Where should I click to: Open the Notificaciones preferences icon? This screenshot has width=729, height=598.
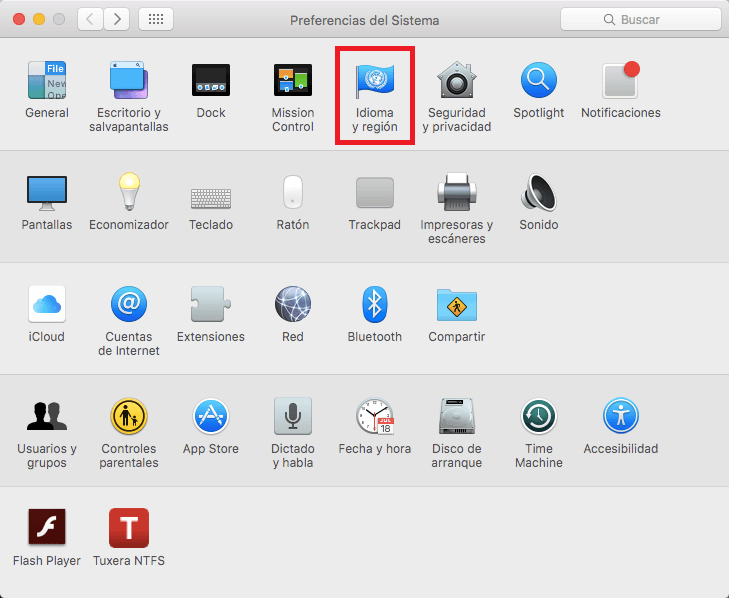pyautogui.click(x=621, y=80)
